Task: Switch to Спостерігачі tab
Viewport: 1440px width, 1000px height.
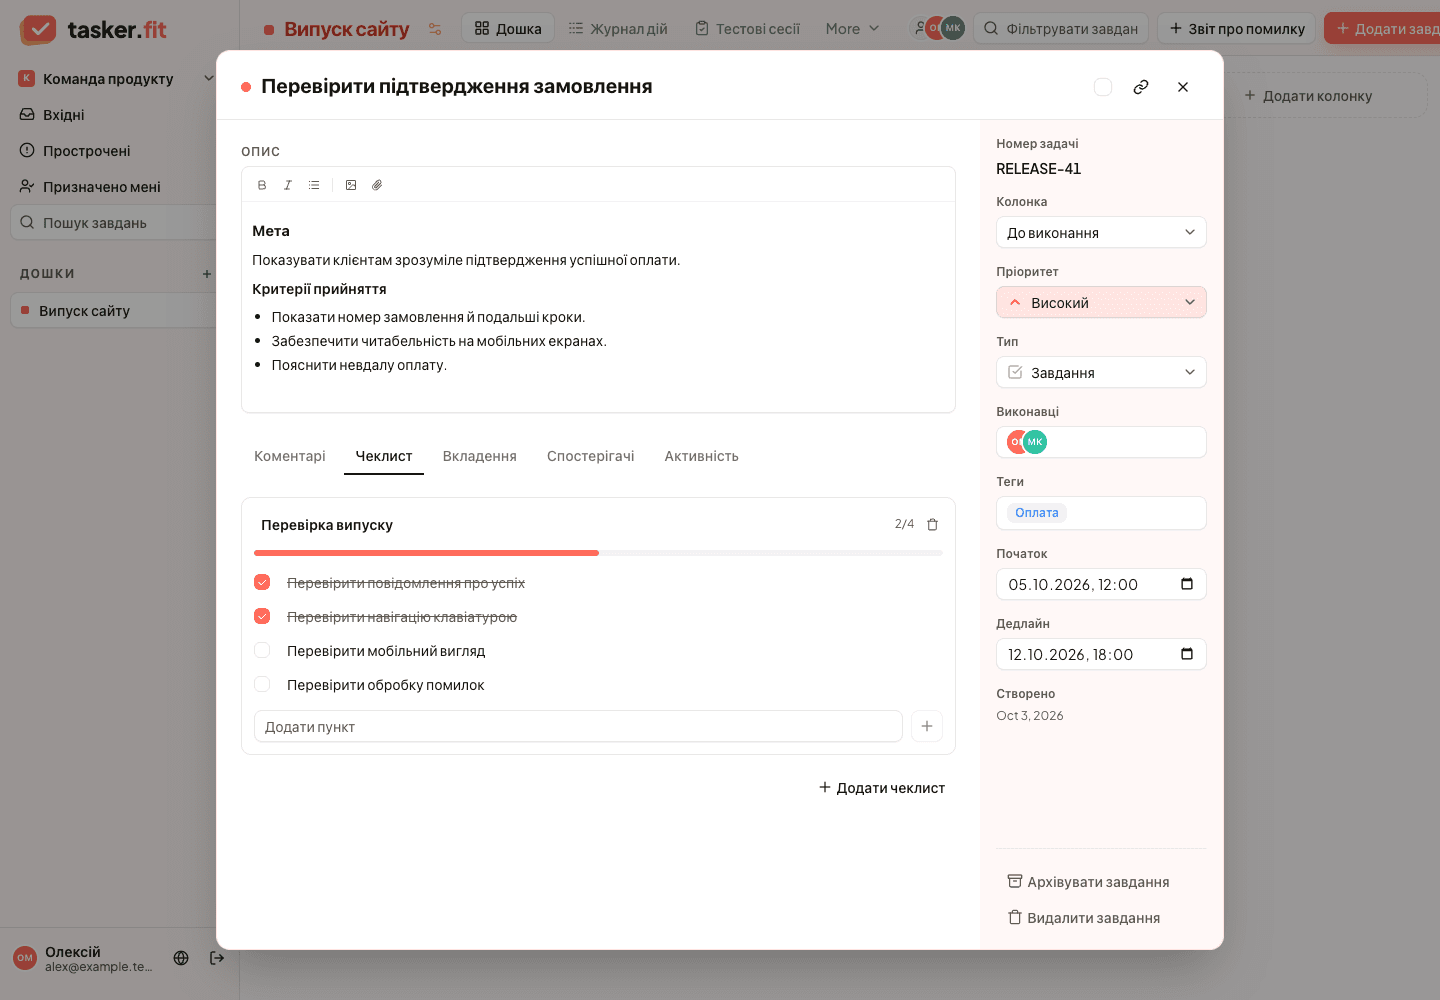Action: tap(591, 456)
